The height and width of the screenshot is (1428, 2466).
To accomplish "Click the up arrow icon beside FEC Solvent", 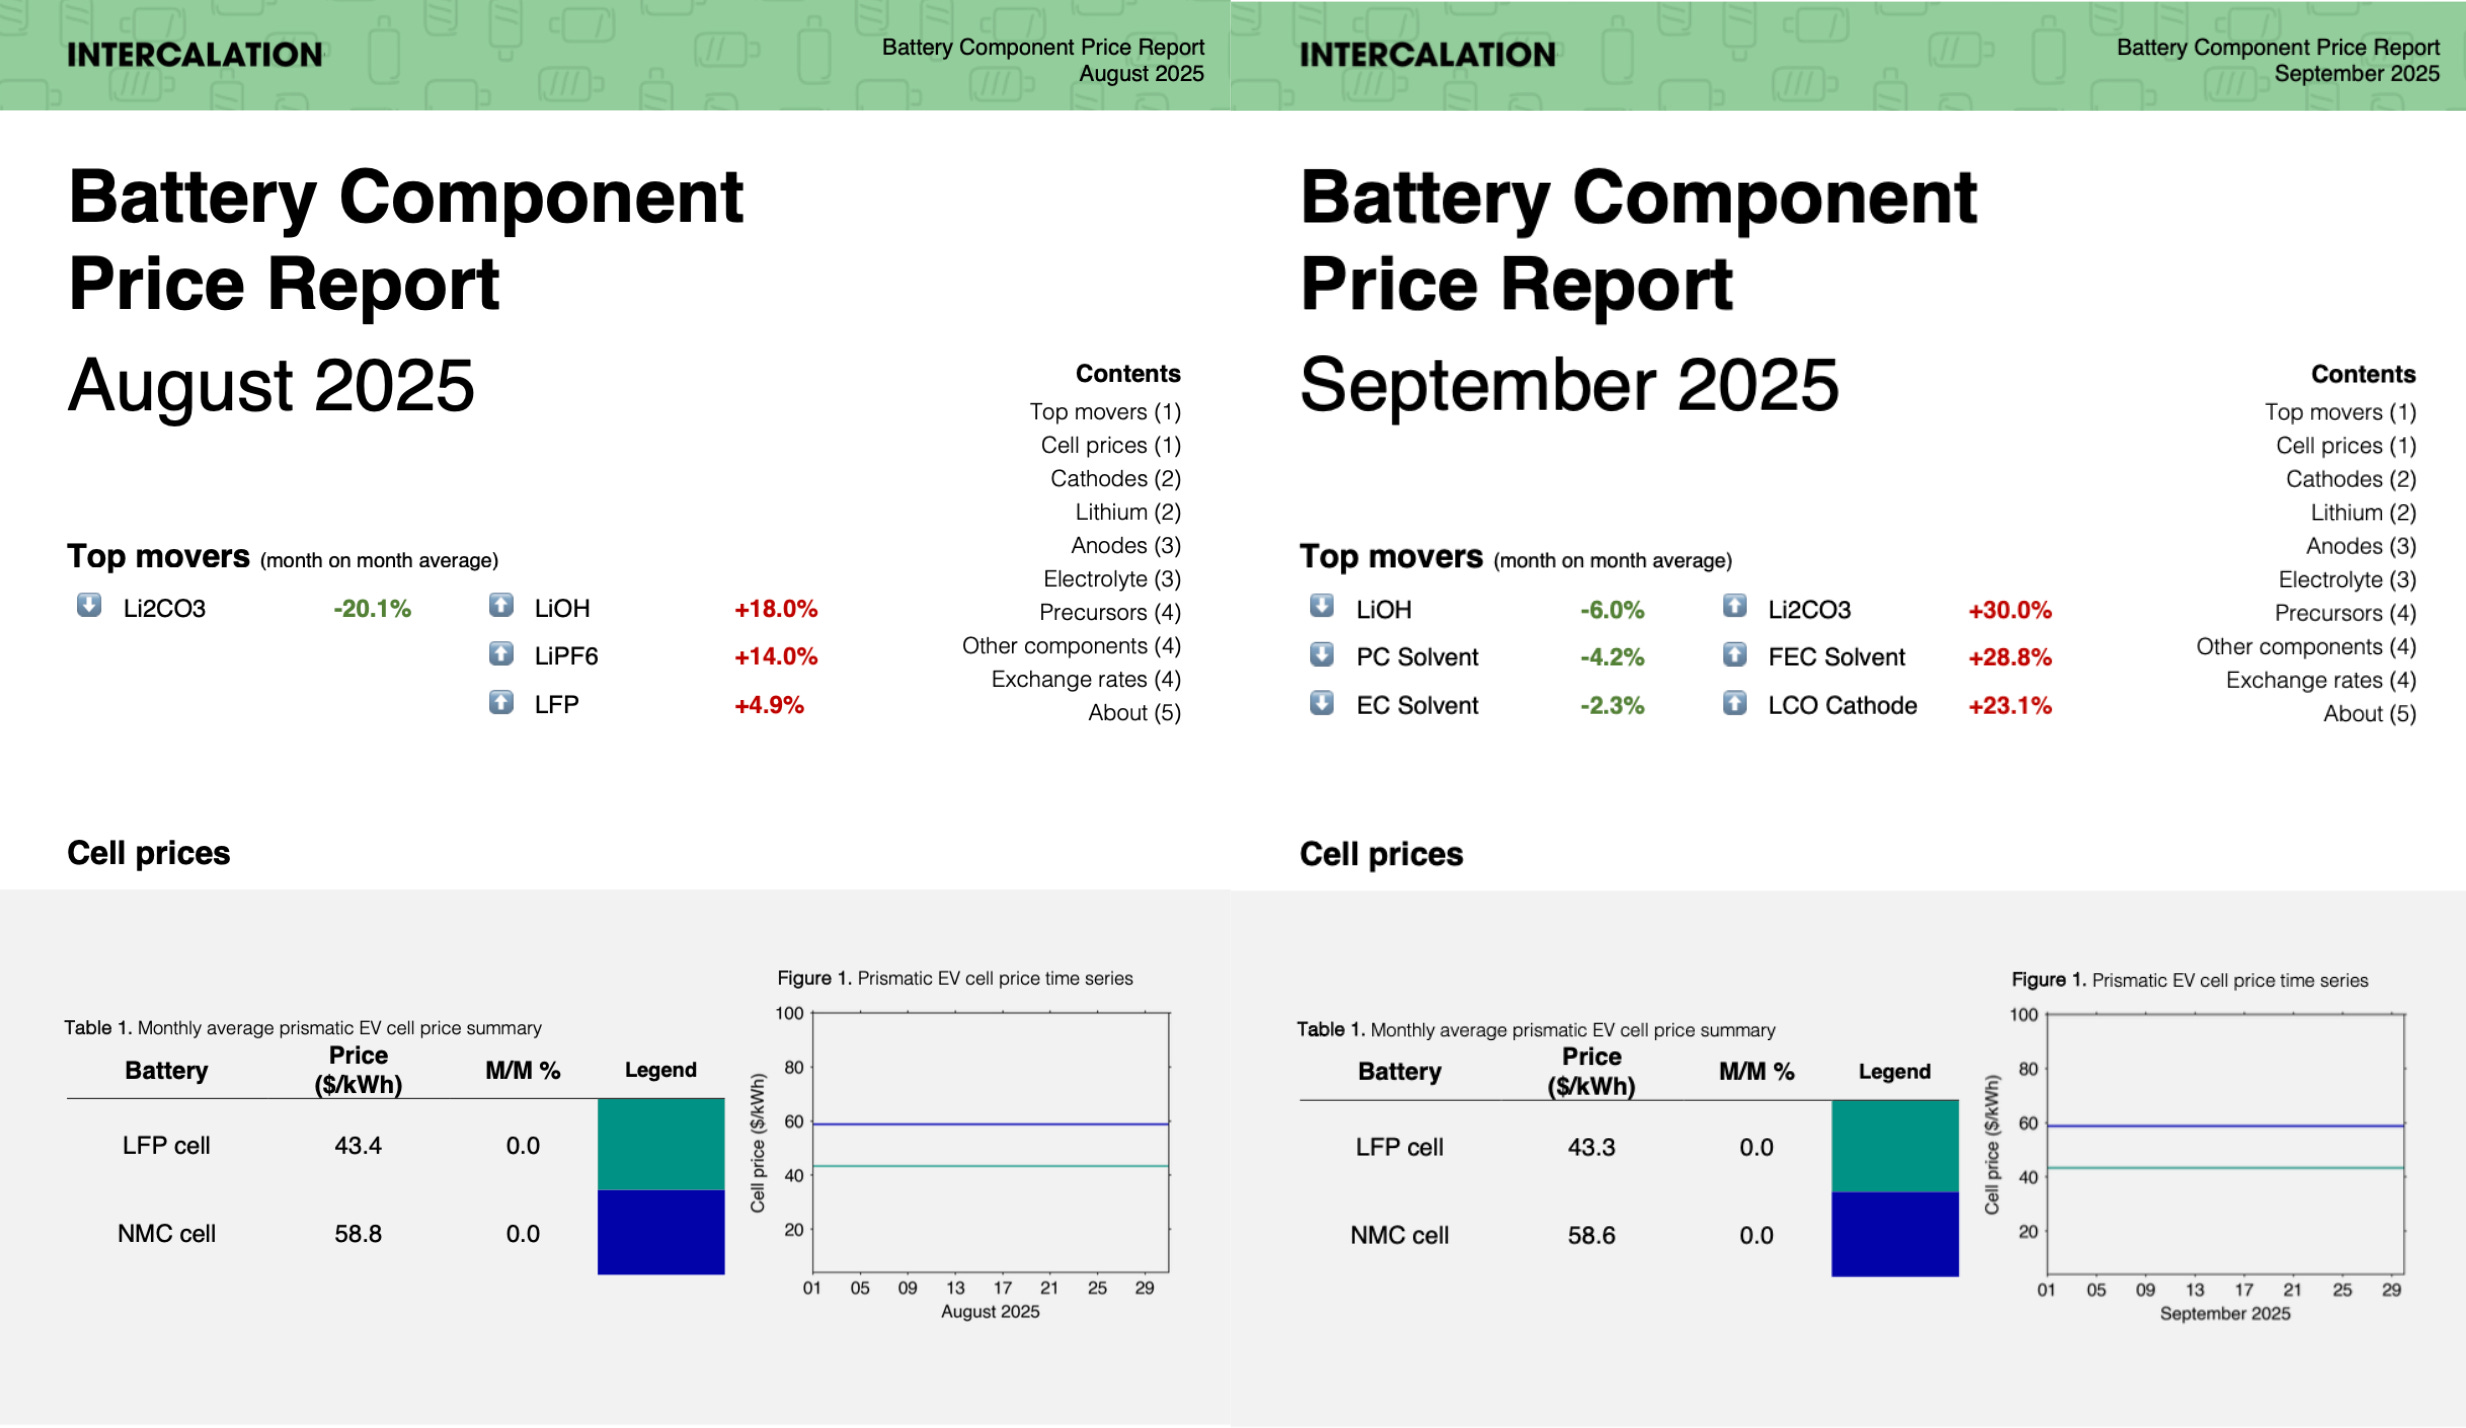I will [x=1734, y=655].
